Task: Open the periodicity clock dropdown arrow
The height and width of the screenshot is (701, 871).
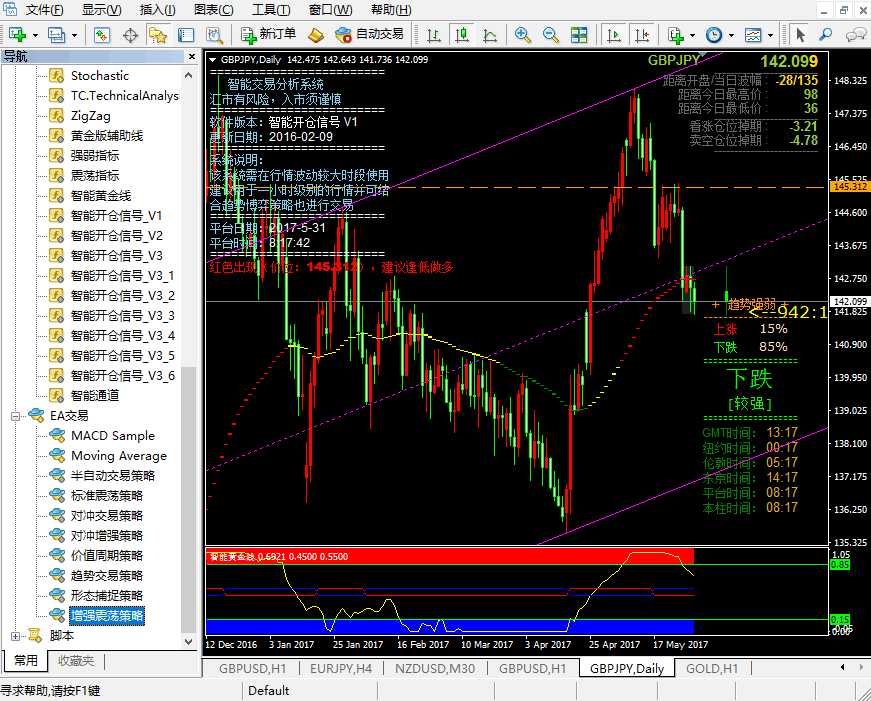Action: coord(731,35)
